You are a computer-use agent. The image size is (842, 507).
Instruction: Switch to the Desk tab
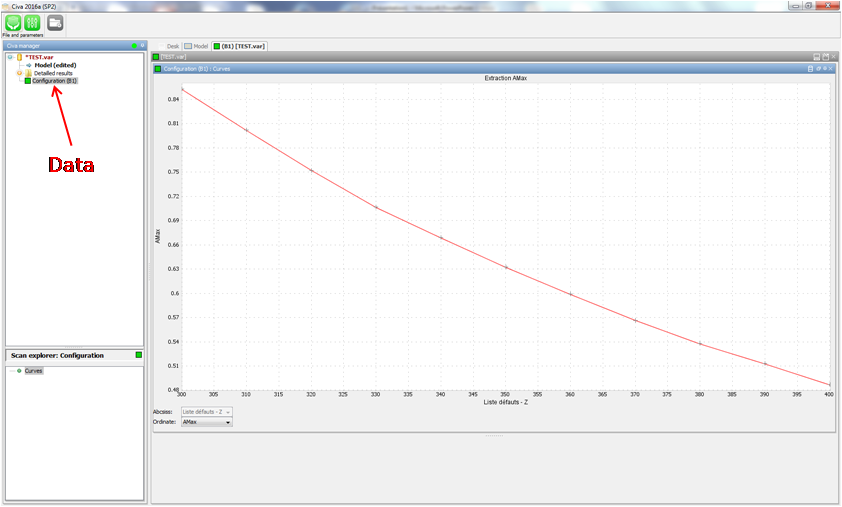click(172, 46)
